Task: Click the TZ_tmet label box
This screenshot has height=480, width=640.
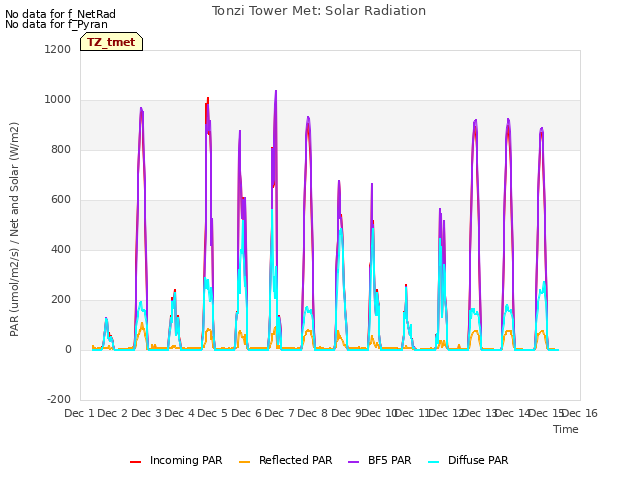Action: pos(111,42)
